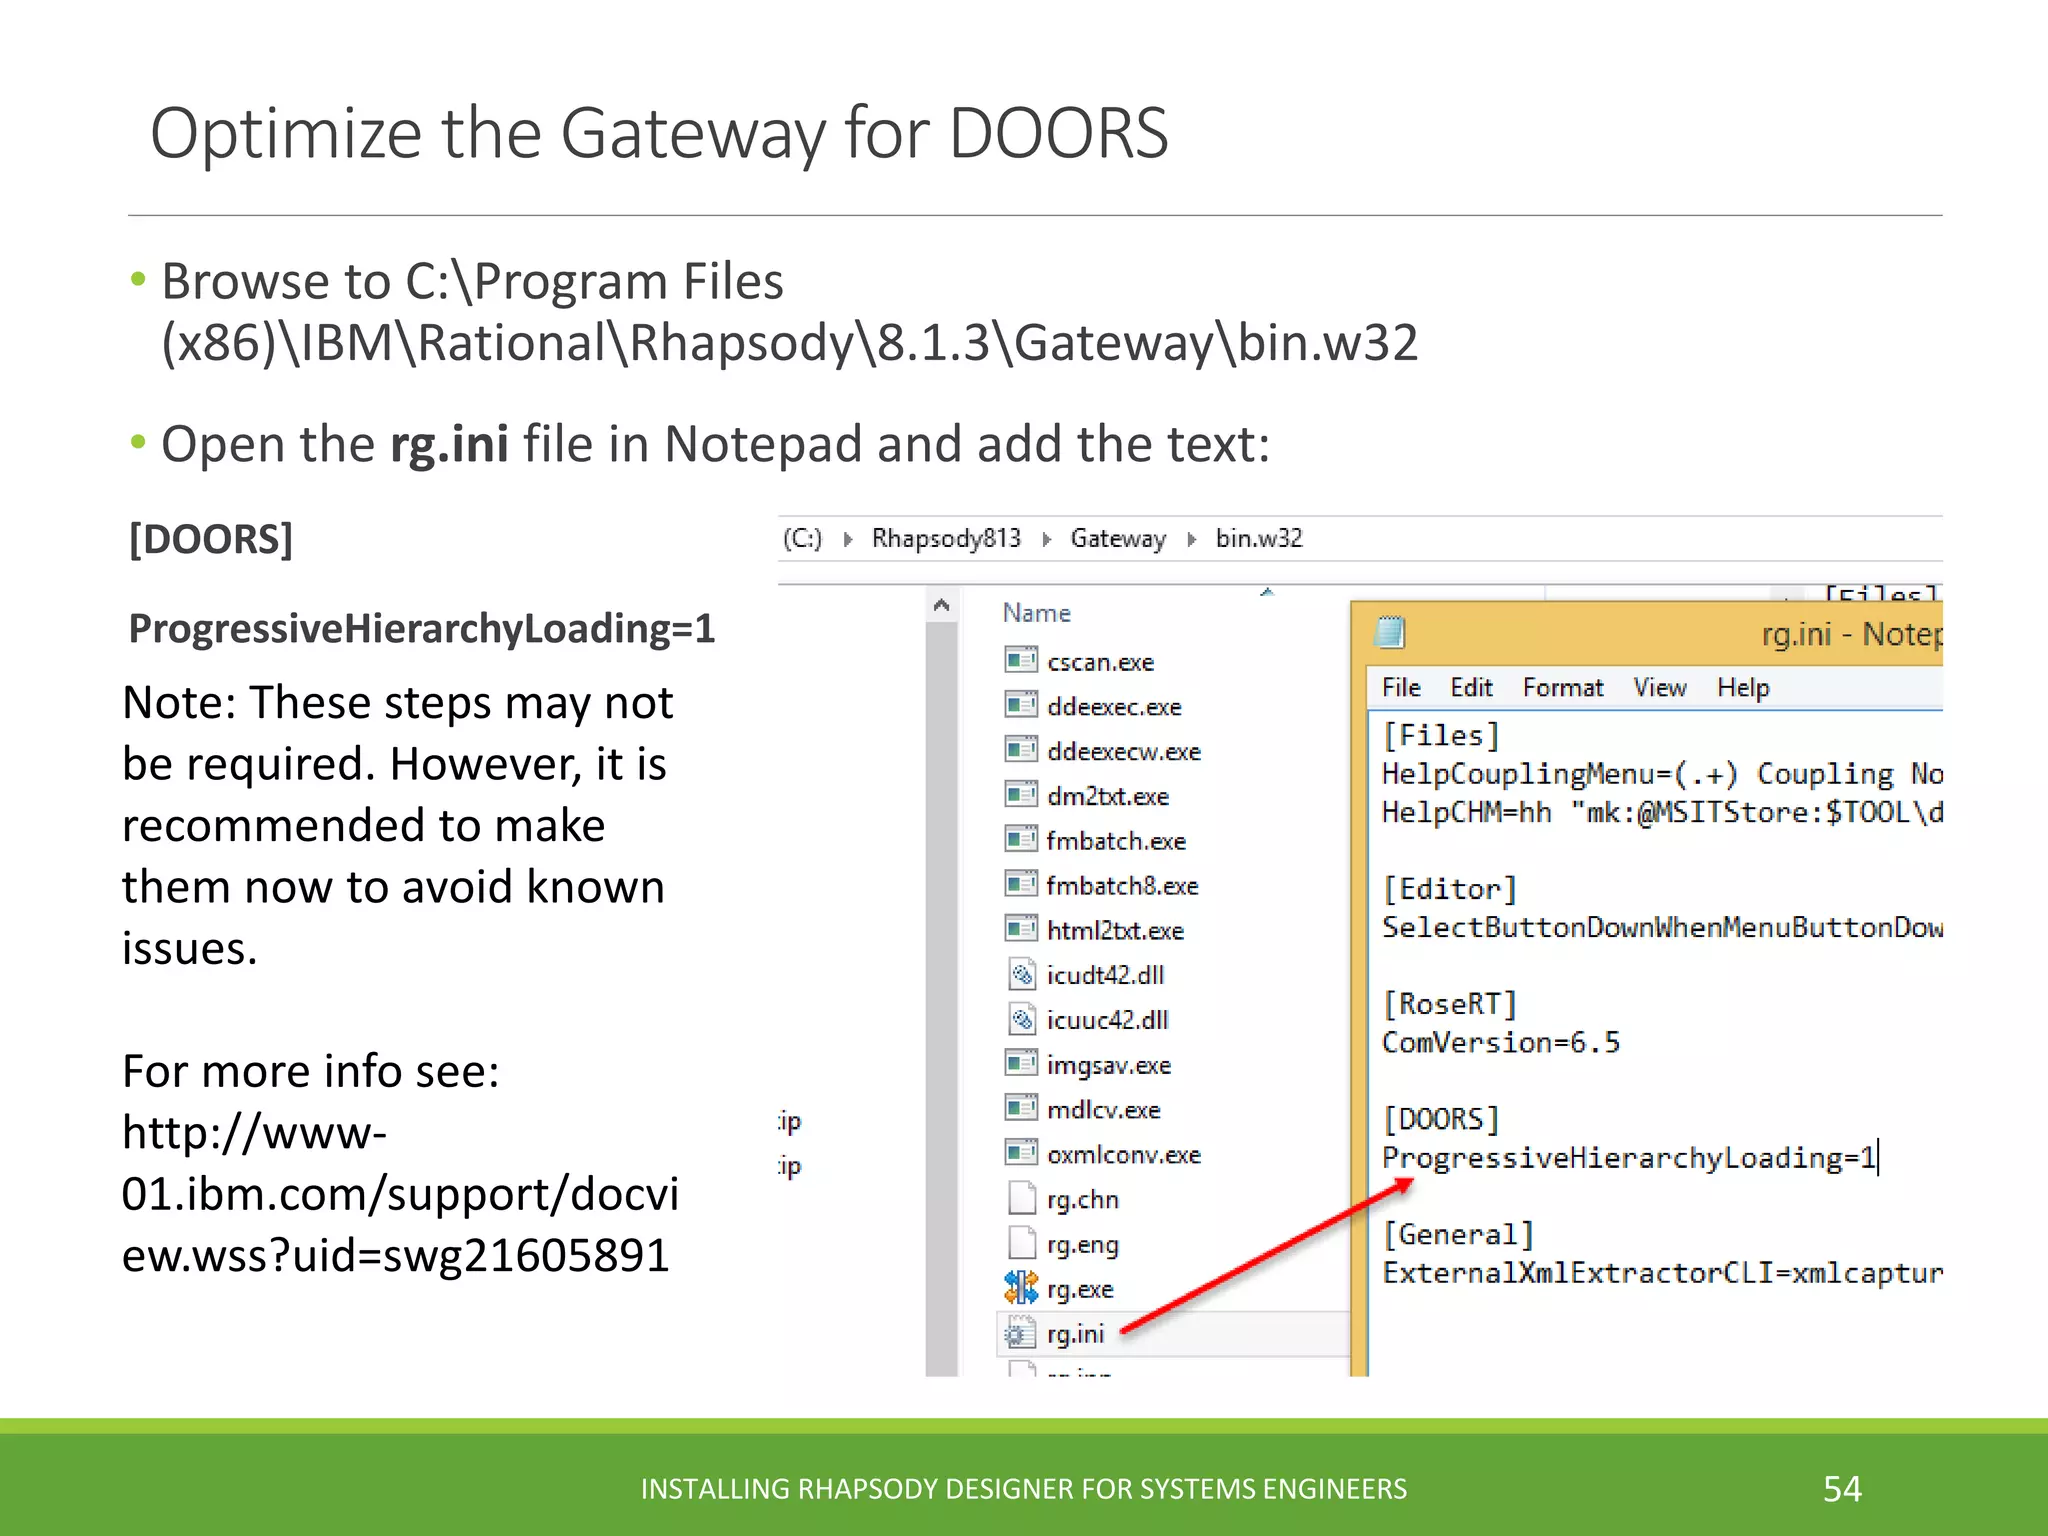Select the fmbatch8.exe file name
2048x1536 pixels.
click(x=1122, y=886)
